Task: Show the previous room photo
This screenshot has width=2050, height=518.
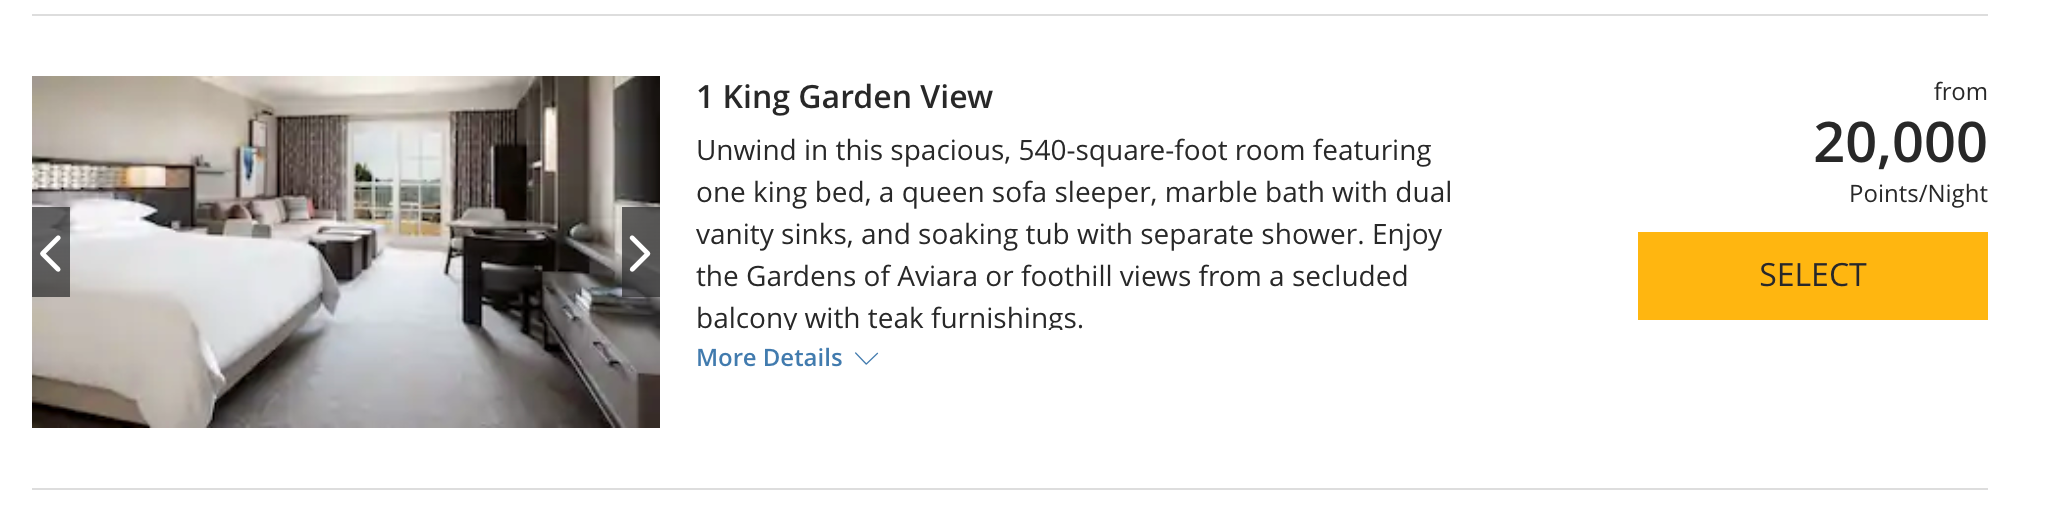Action: (51, 253)
